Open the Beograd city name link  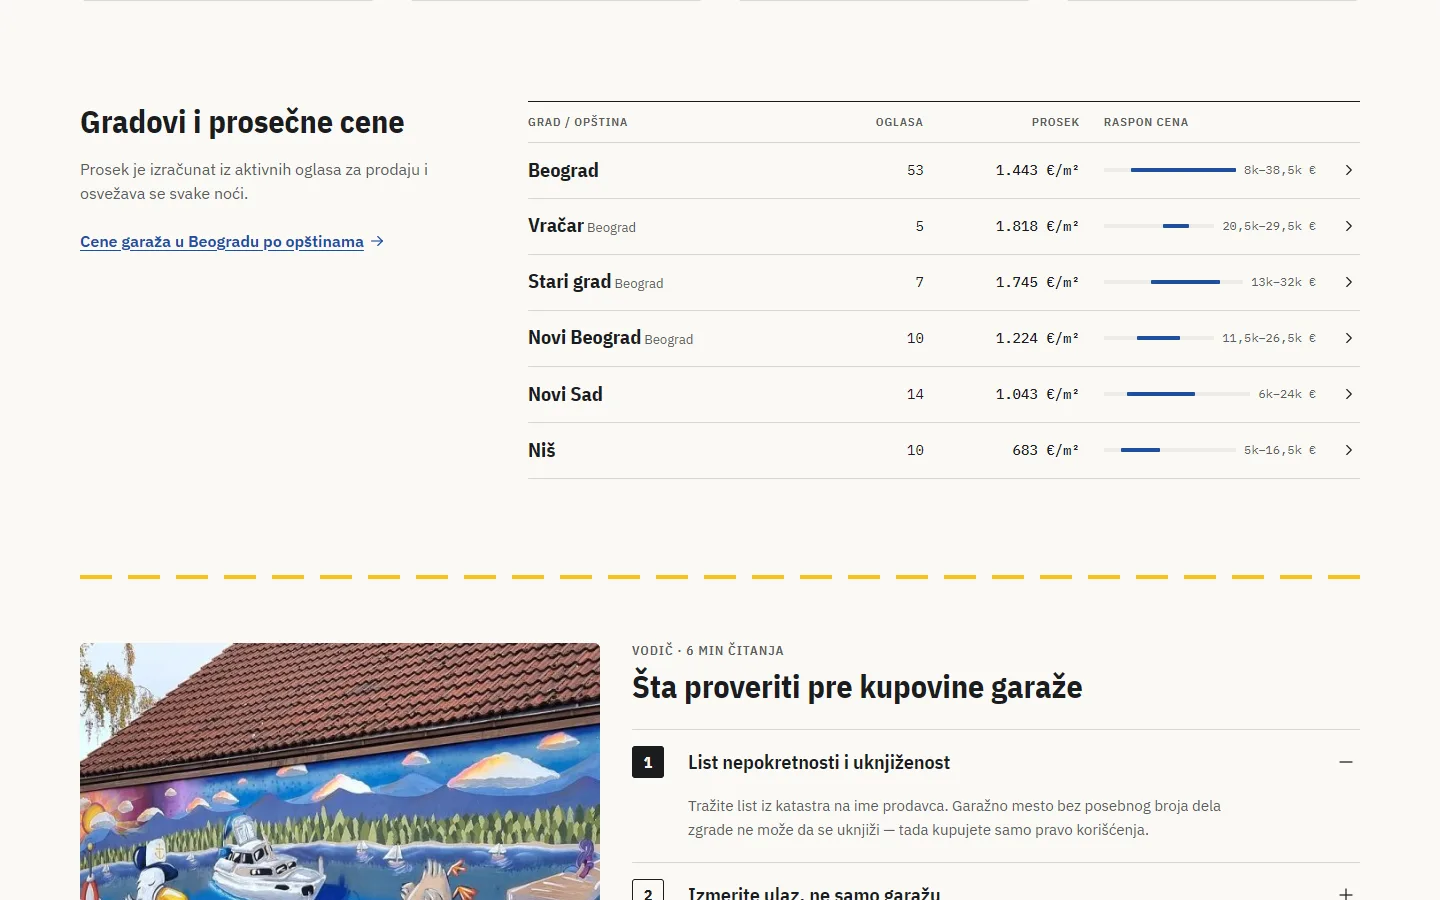(x=563, y=170)
